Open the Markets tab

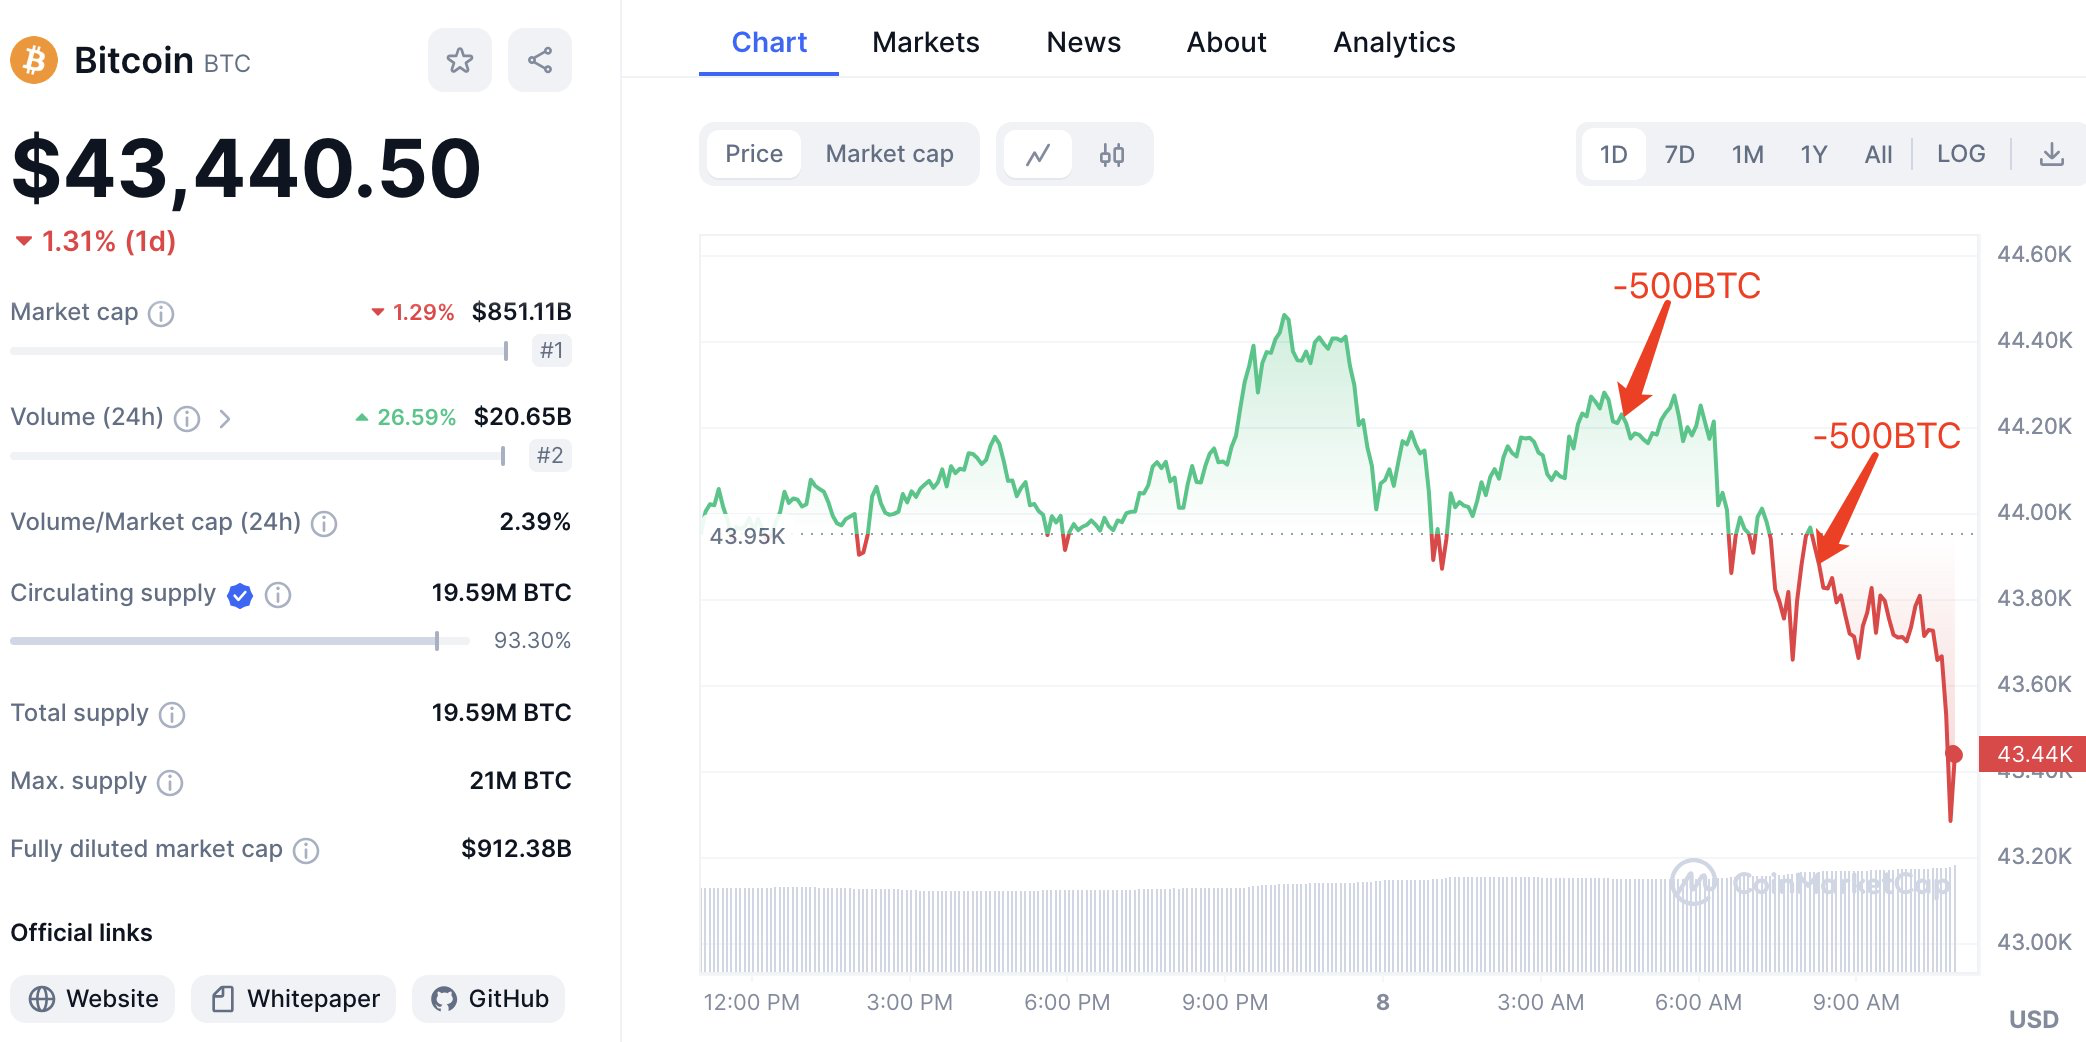[925, 42]
